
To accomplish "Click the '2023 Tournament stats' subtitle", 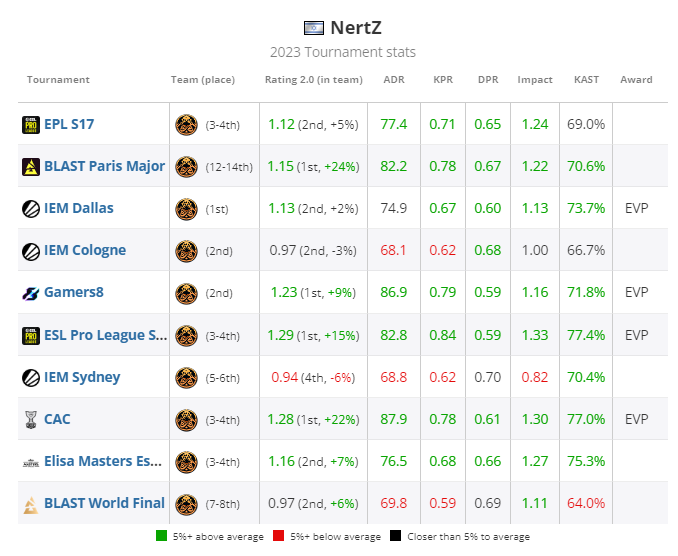I will pyautogui.click(x=343, y=52).
